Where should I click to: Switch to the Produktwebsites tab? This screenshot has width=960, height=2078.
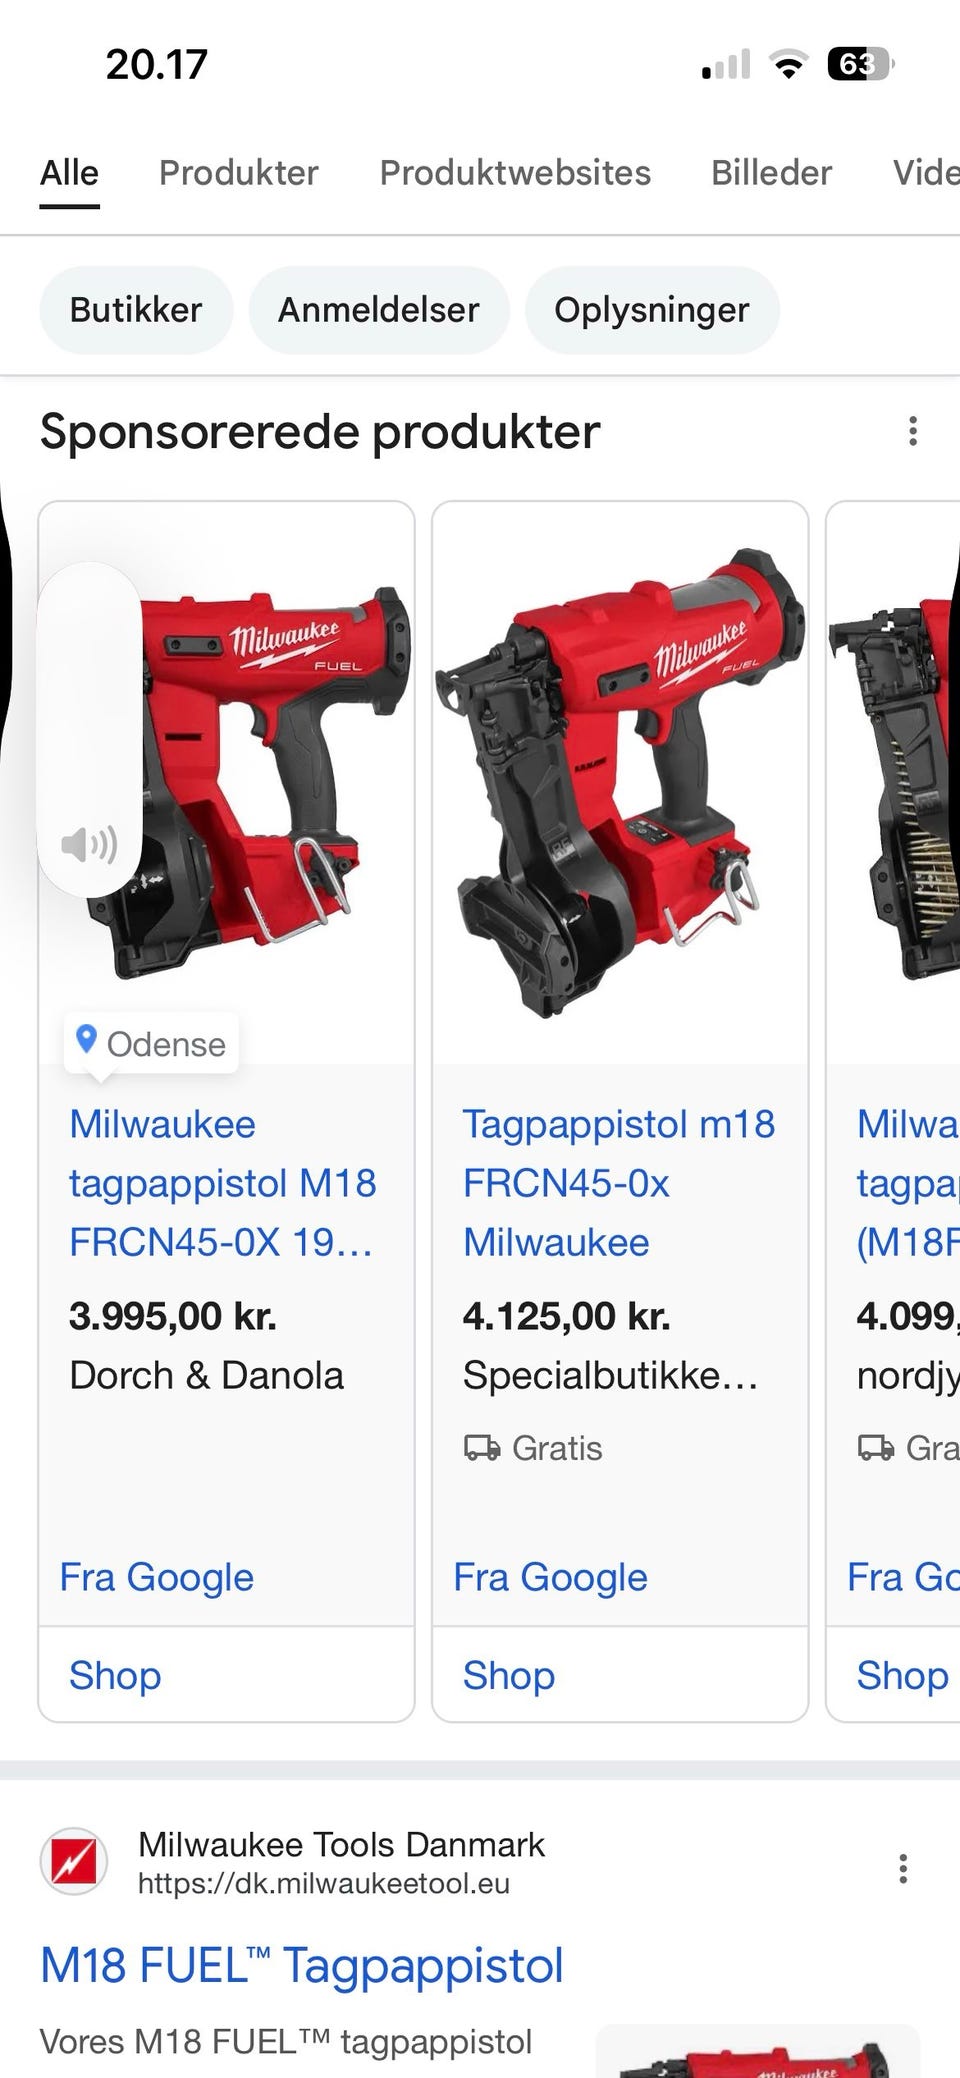pos(515,173)
